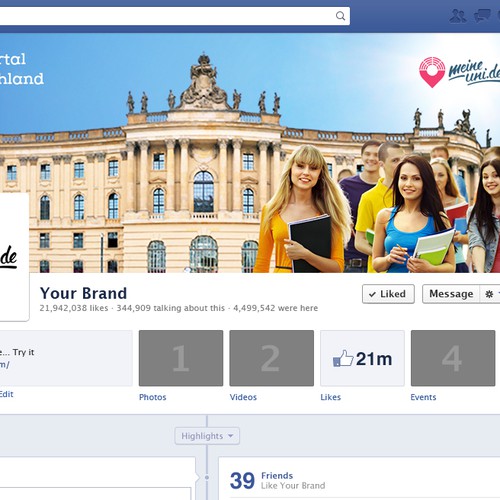Click the Your Brand page title
Viewport: 500px width, 500px height.
(x=83, y=293)
